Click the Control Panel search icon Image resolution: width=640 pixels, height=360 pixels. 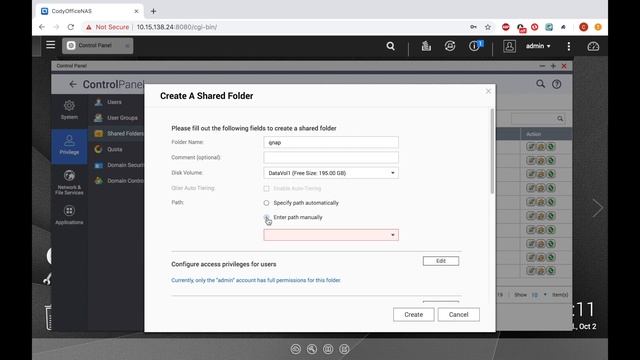540,84
